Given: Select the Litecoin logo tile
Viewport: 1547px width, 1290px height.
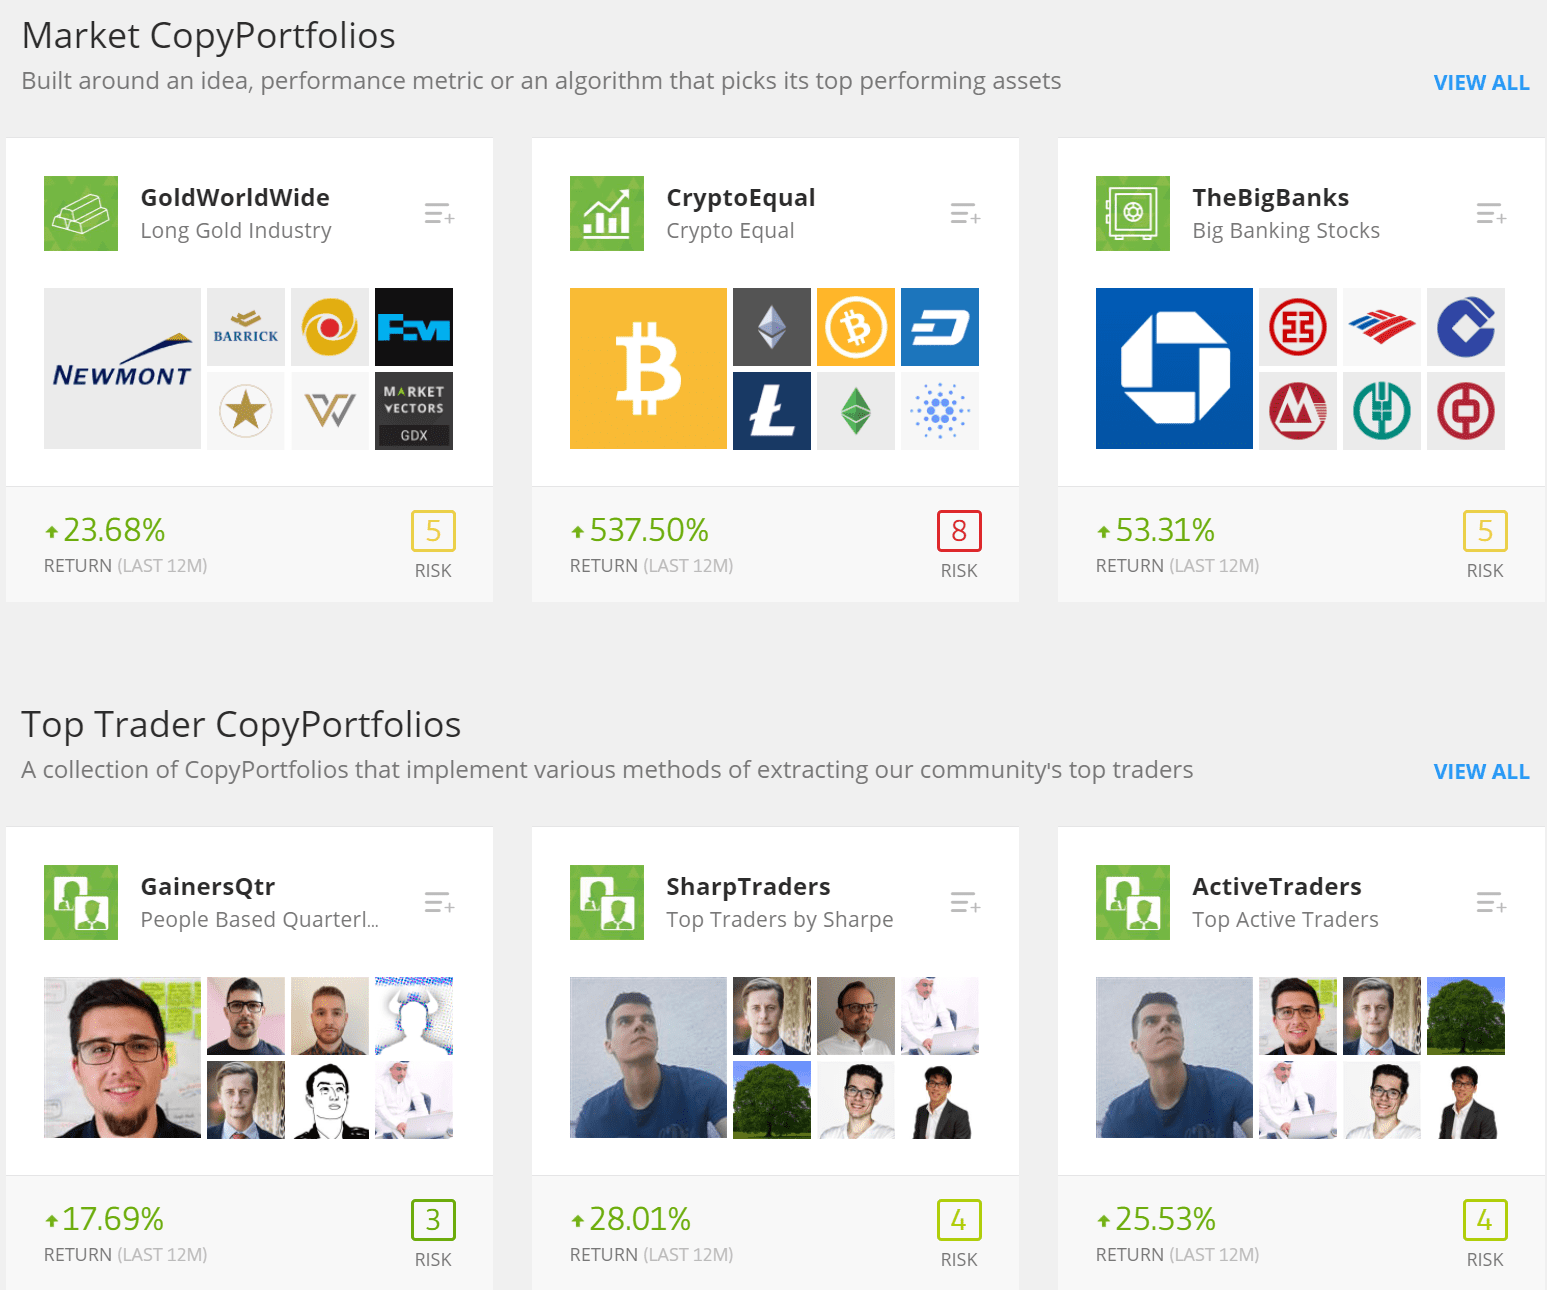Looking at the screenshot, I should 772,411.
